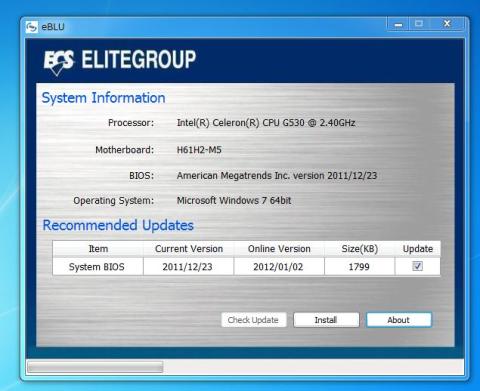Click the current version 2011/12/23 cell
The width and height of the screenshot is (480, 391).
pyautogui.click(x=188, y=267)
